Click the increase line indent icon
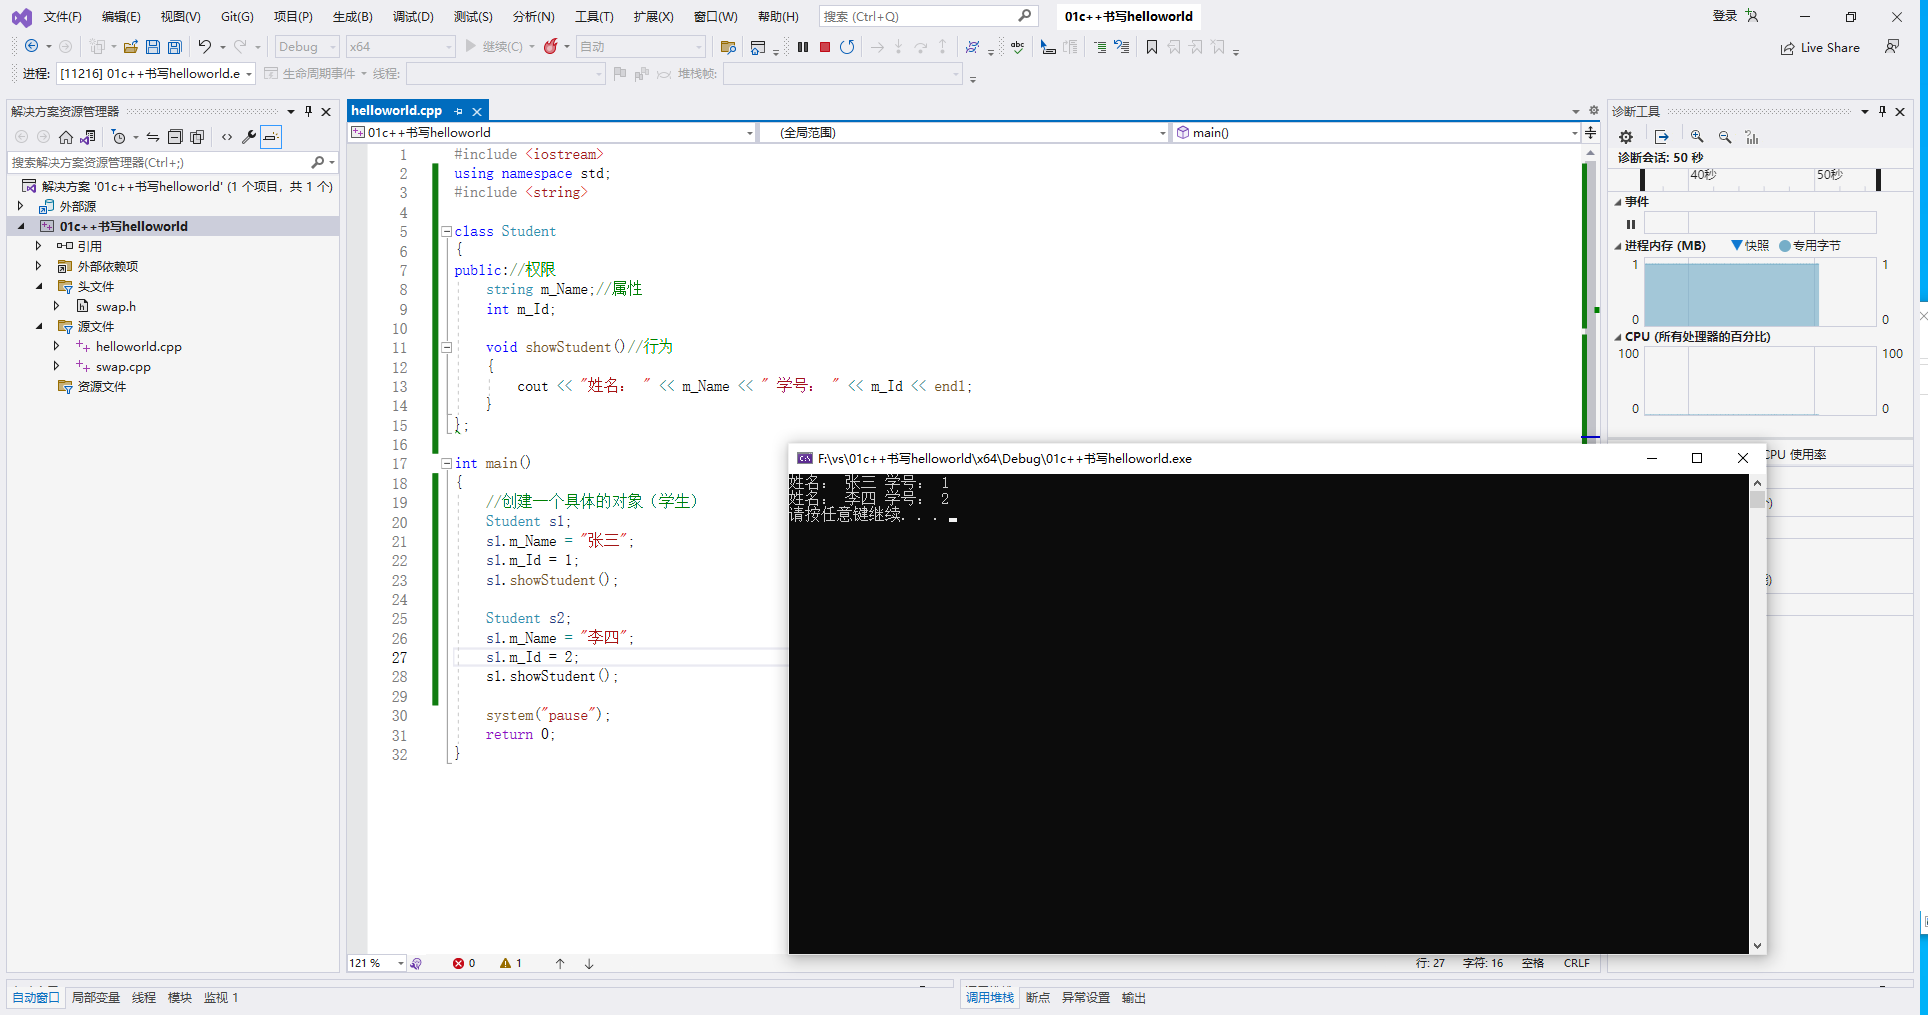This screenshot has height=1015, width=1928. [1100, 47]
